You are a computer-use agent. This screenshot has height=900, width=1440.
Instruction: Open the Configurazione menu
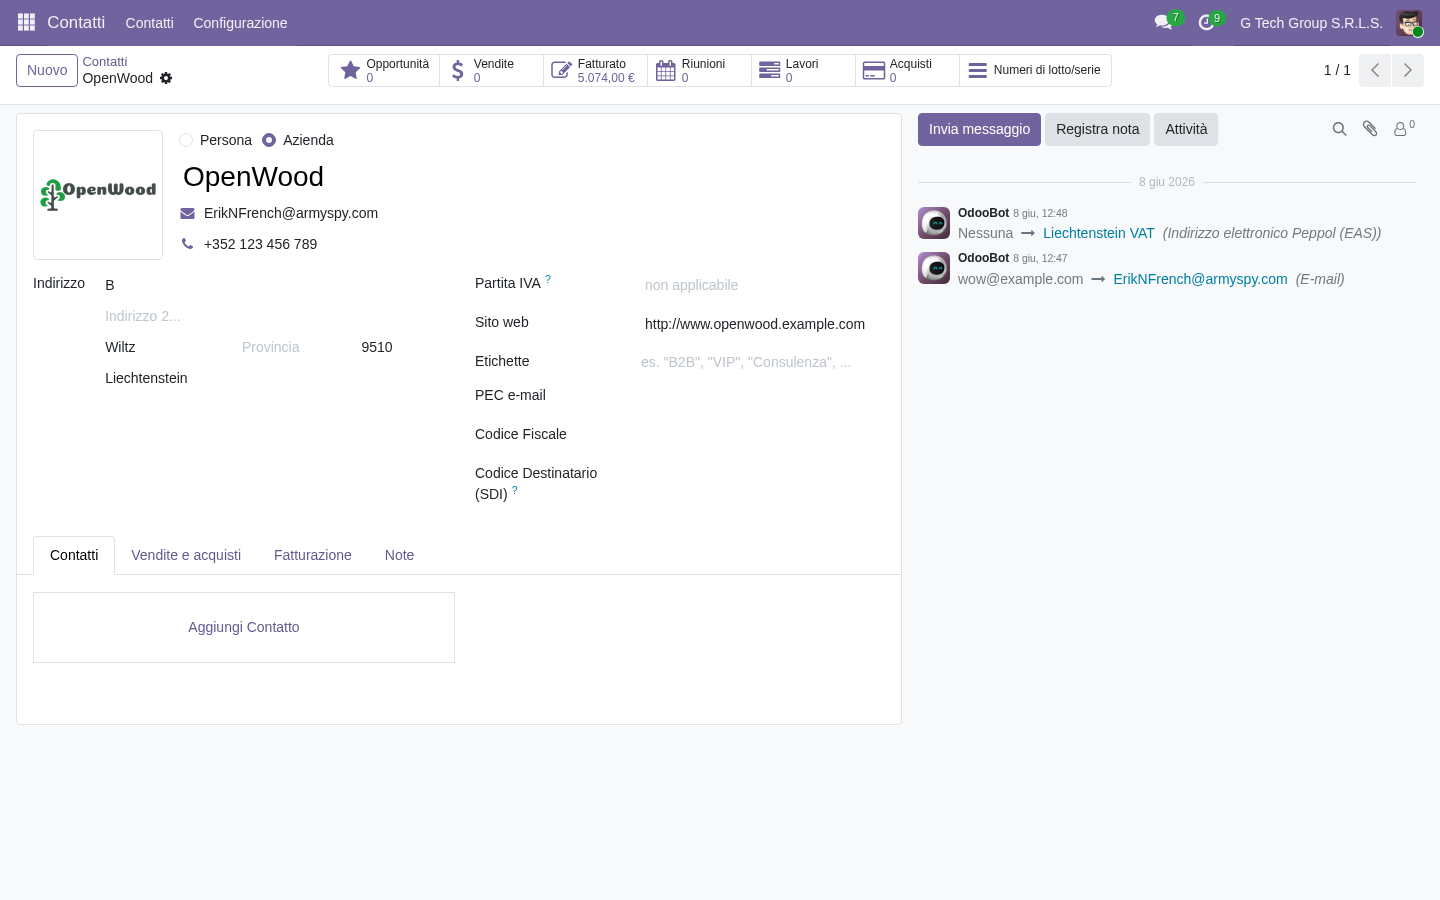tap(240, 23)
